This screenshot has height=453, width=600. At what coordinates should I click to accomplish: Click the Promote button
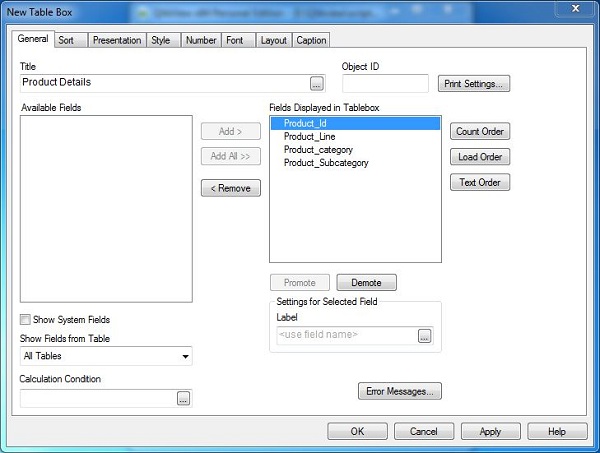coord(300,282)
